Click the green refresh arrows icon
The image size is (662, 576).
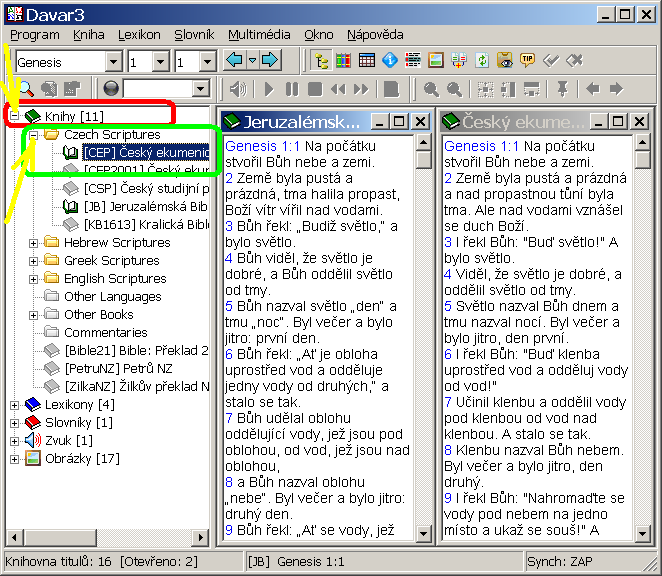482,61
